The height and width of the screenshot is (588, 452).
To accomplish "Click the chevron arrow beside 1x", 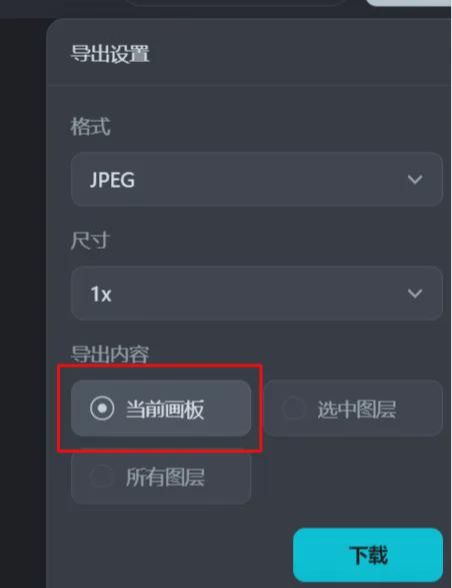I will pos(415,293).
